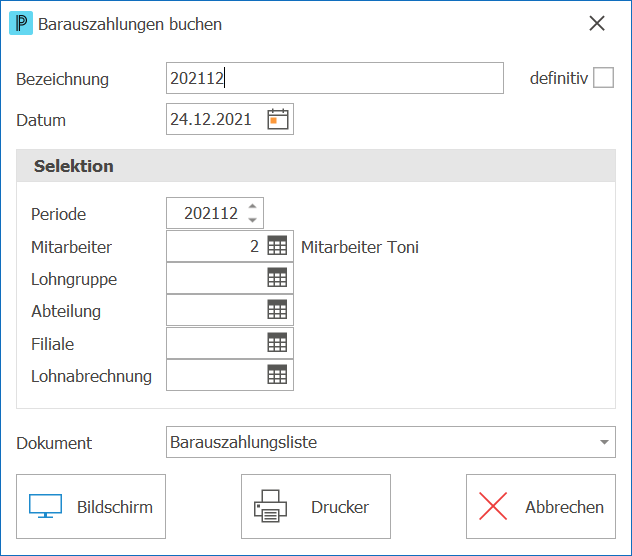
Task: Click the 'Abteilung' label
Action: point(66,311)
